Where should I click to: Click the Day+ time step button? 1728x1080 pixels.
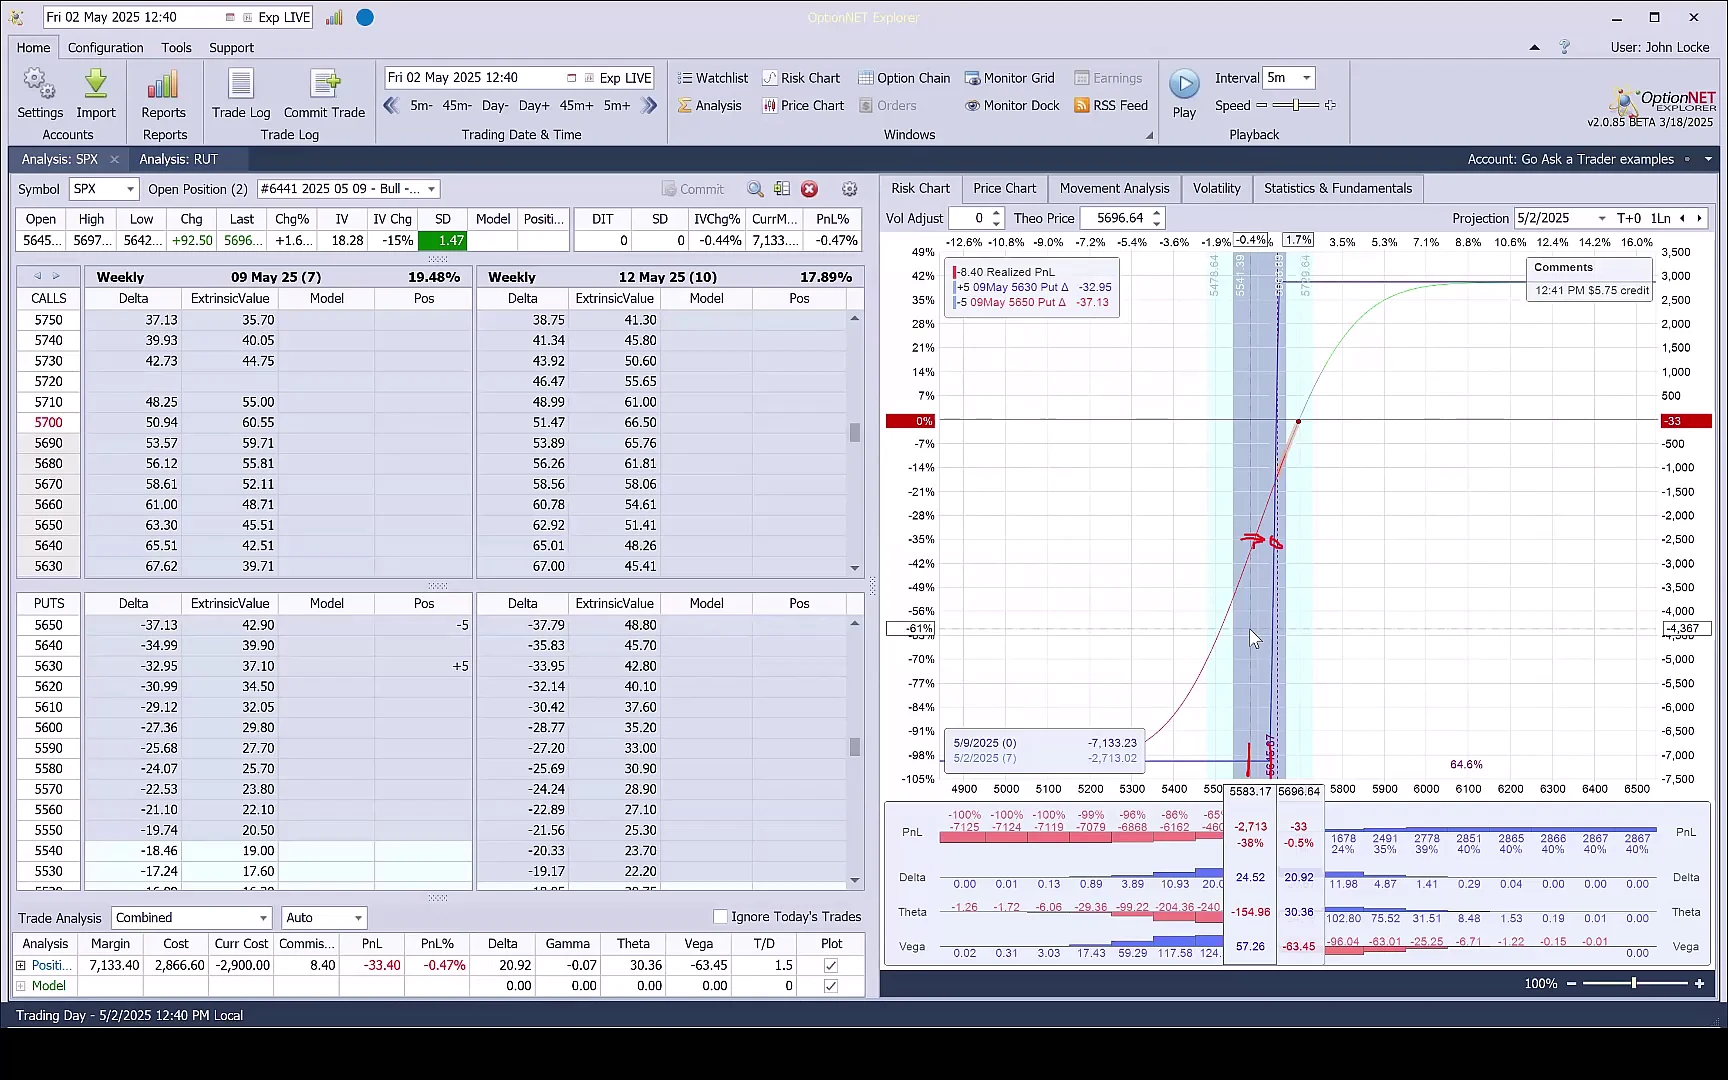coord(534,105)
